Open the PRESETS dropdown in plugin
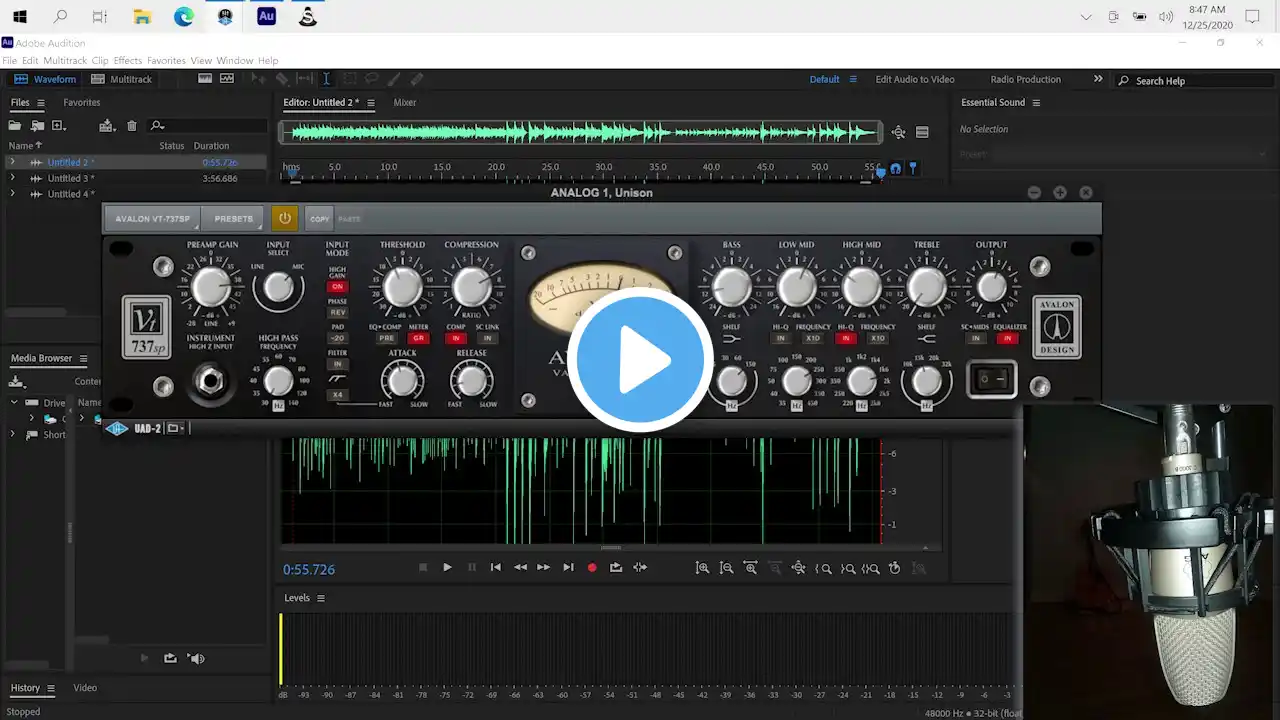The height and width of the screenshot is (720, 1280). pyautogui.click(x=234, y=218)
